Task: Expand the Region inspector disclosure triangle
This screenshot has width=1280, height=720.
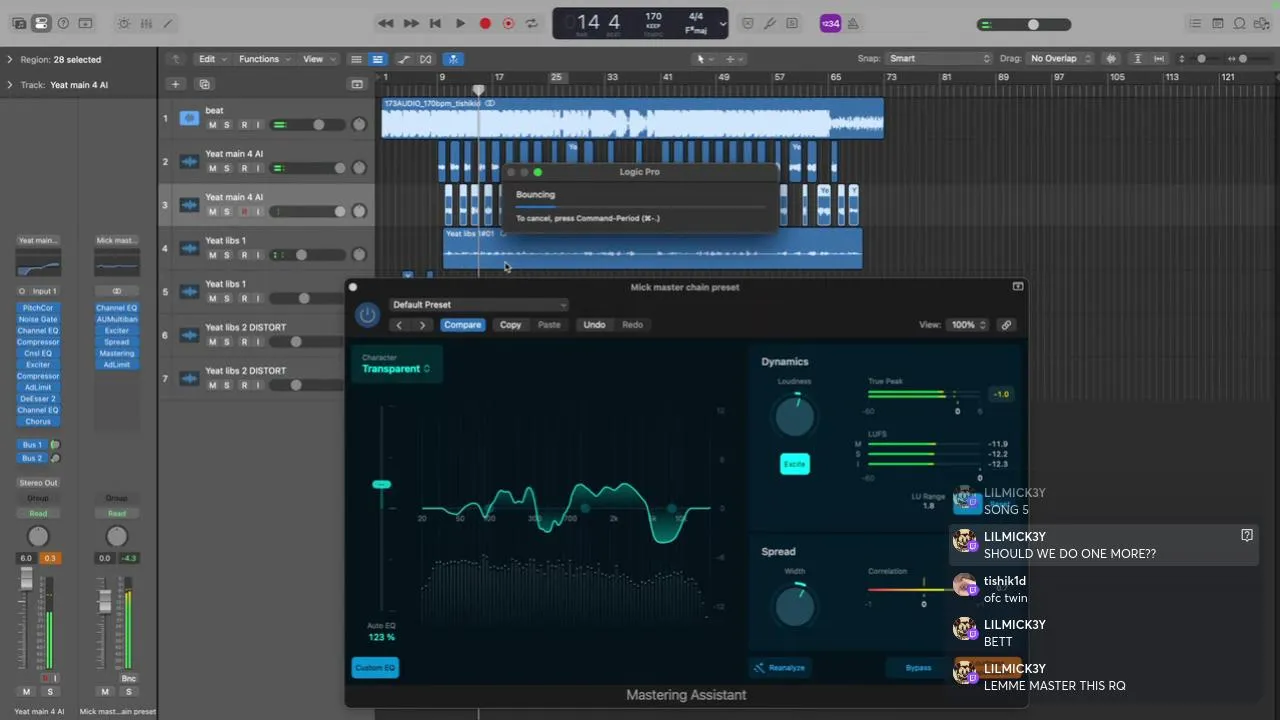Action: pyautogui.click(x=10, y=60)
